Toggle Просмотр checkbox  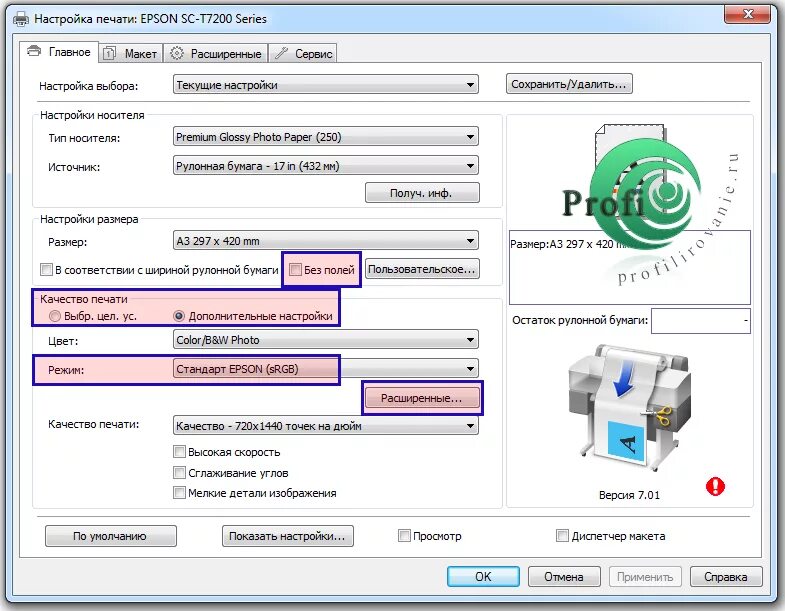click(404, 536)
